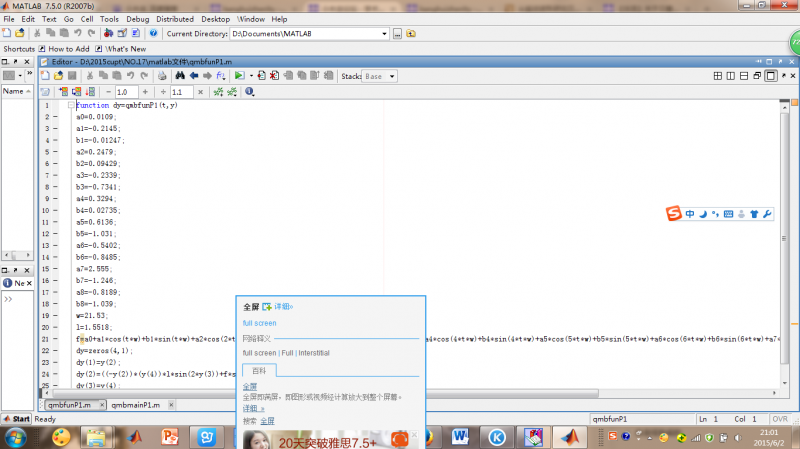Click the blue Help question mark icon
This screenshot has width=800, height=449.
[153, 33]
